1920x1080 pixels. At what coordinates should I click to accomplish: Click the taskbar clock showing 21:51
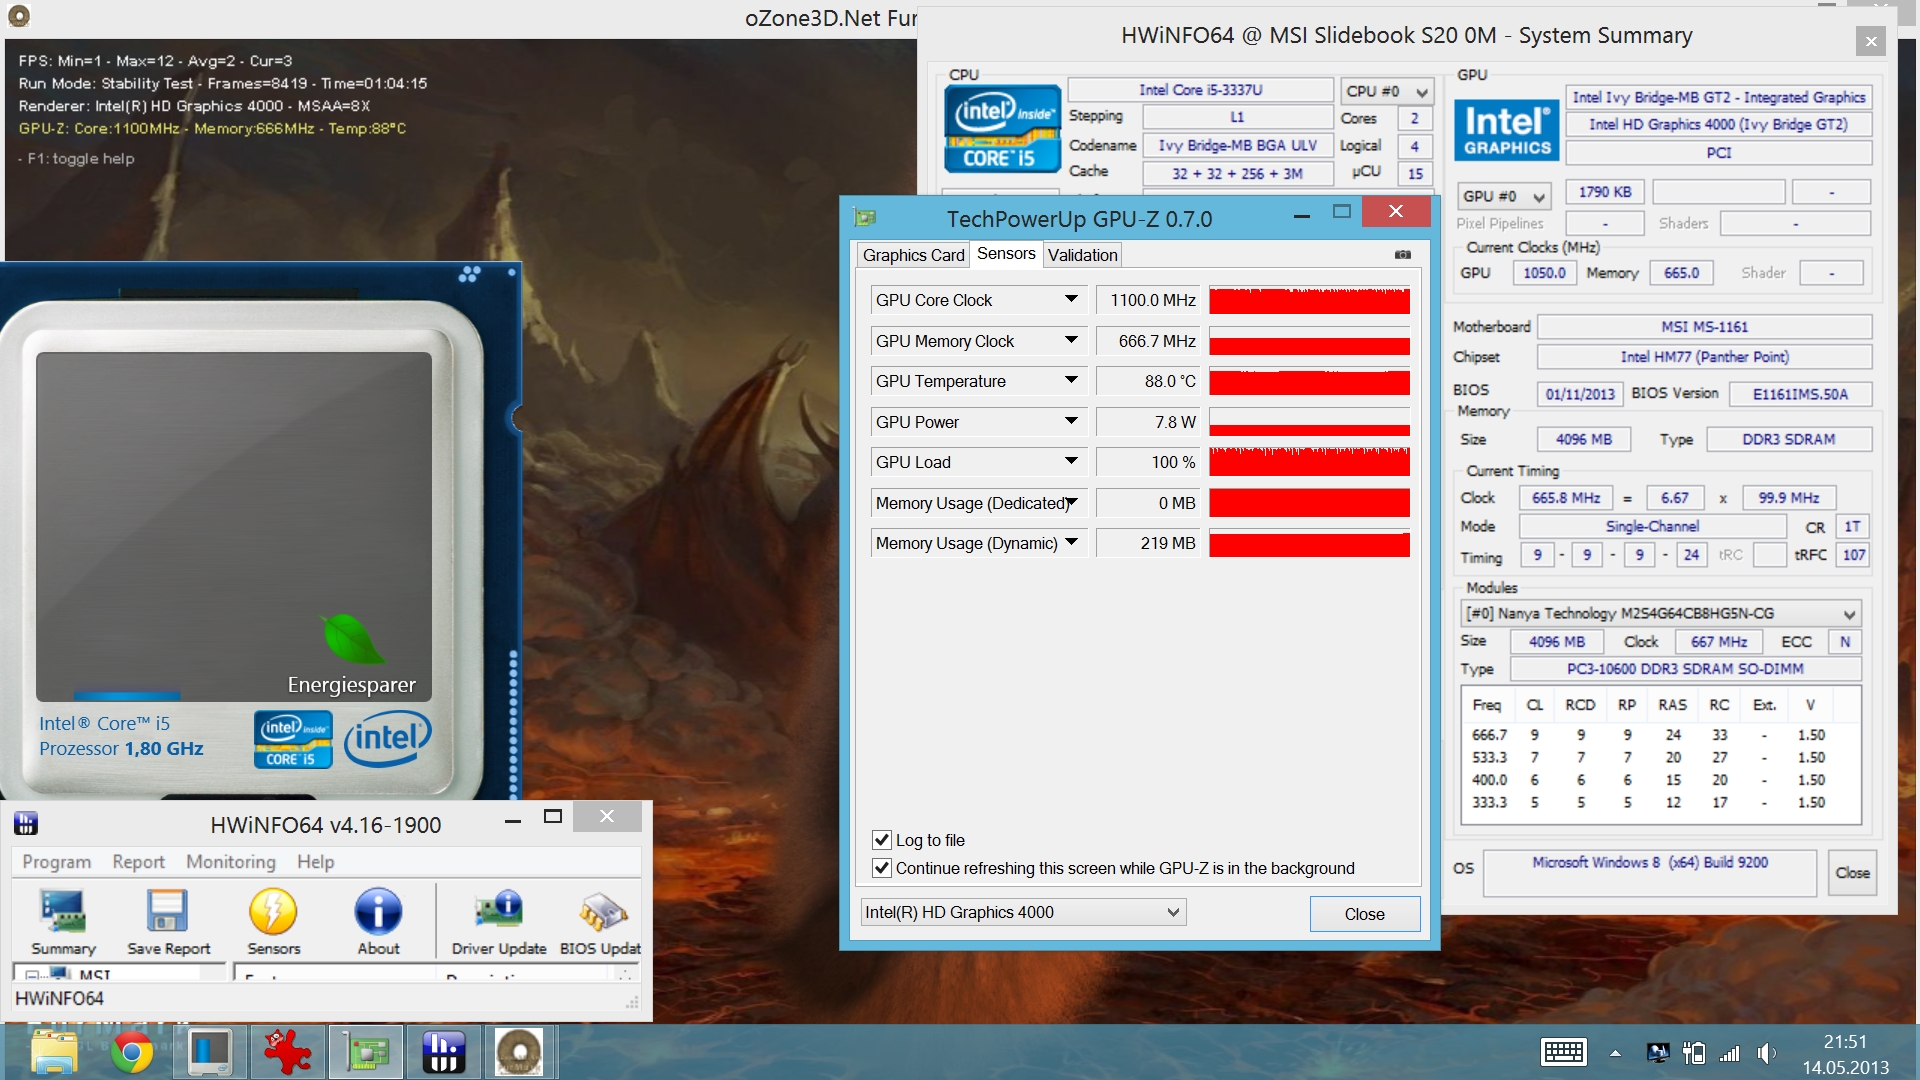[1845, 1054]
